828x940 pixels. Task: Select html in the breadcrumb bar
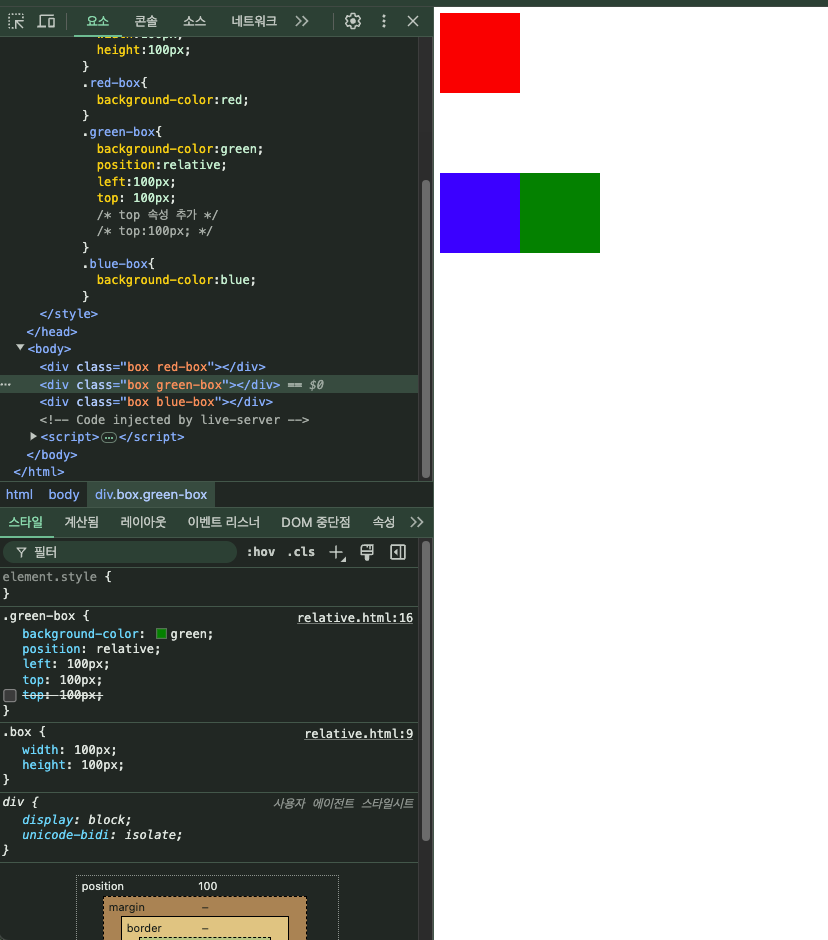point(19,495)
